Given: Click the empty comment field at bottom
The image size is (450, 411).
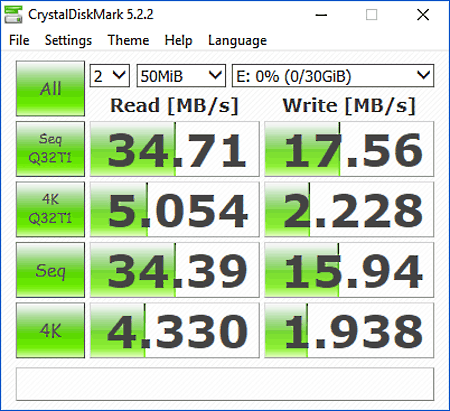Looking at the screenshot, I should point(225,384).
